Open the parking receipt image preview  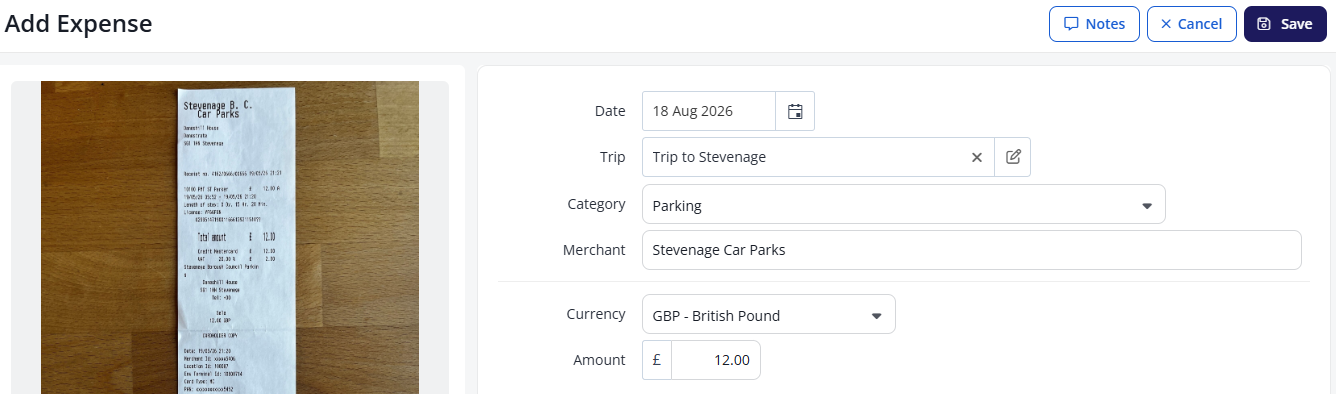230,237
